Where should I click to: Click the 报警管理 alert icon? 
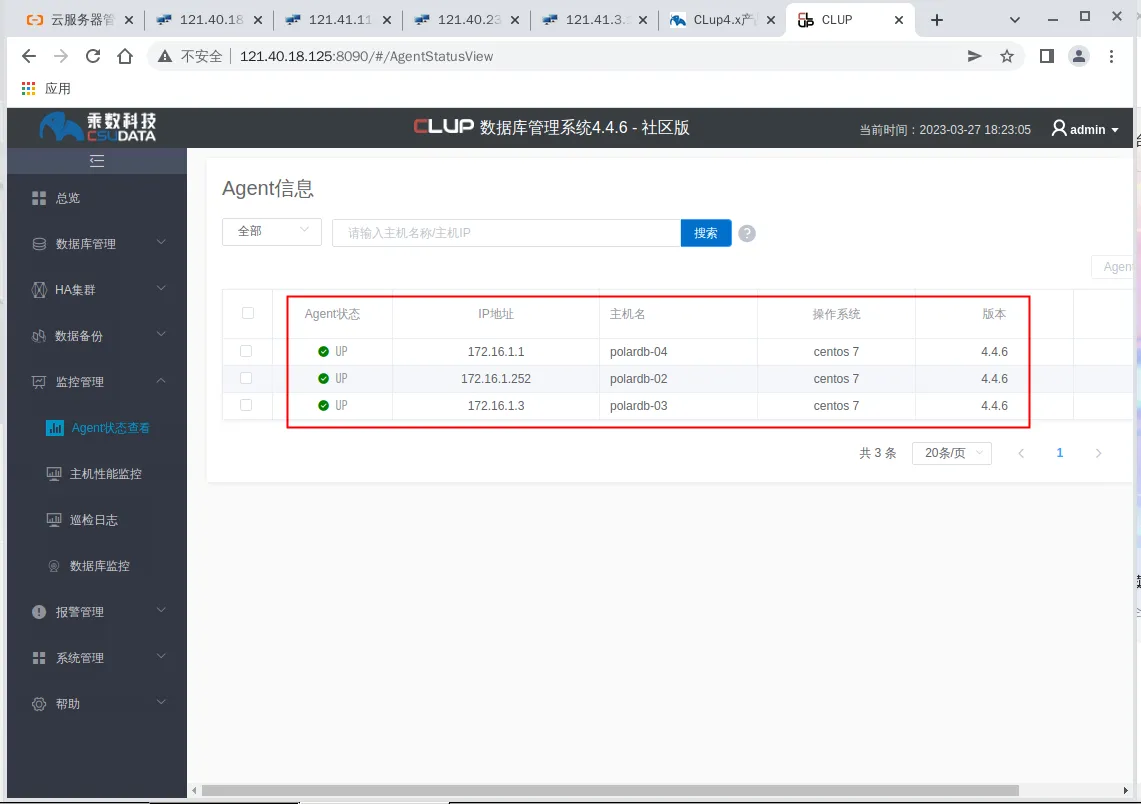tap(39, 612)
